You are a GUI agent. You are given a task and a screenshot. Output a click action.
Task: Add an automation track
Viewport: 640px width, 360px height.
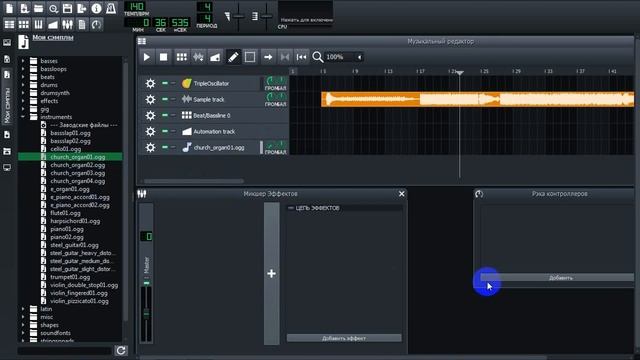tap(215, 57)
